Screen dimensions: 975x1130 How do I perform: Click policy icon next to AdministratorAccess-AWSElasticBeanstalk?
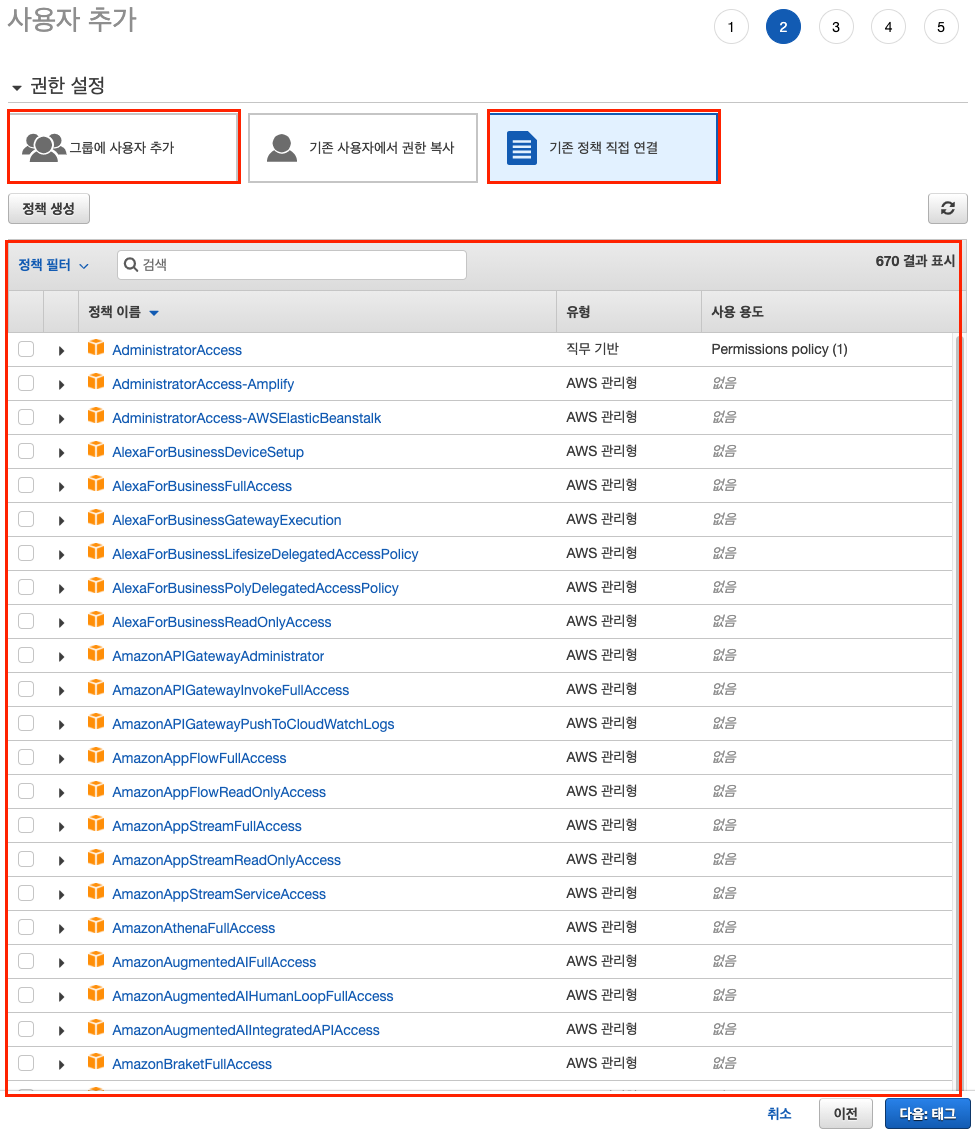pyautogui.click(x=96, y=416)
